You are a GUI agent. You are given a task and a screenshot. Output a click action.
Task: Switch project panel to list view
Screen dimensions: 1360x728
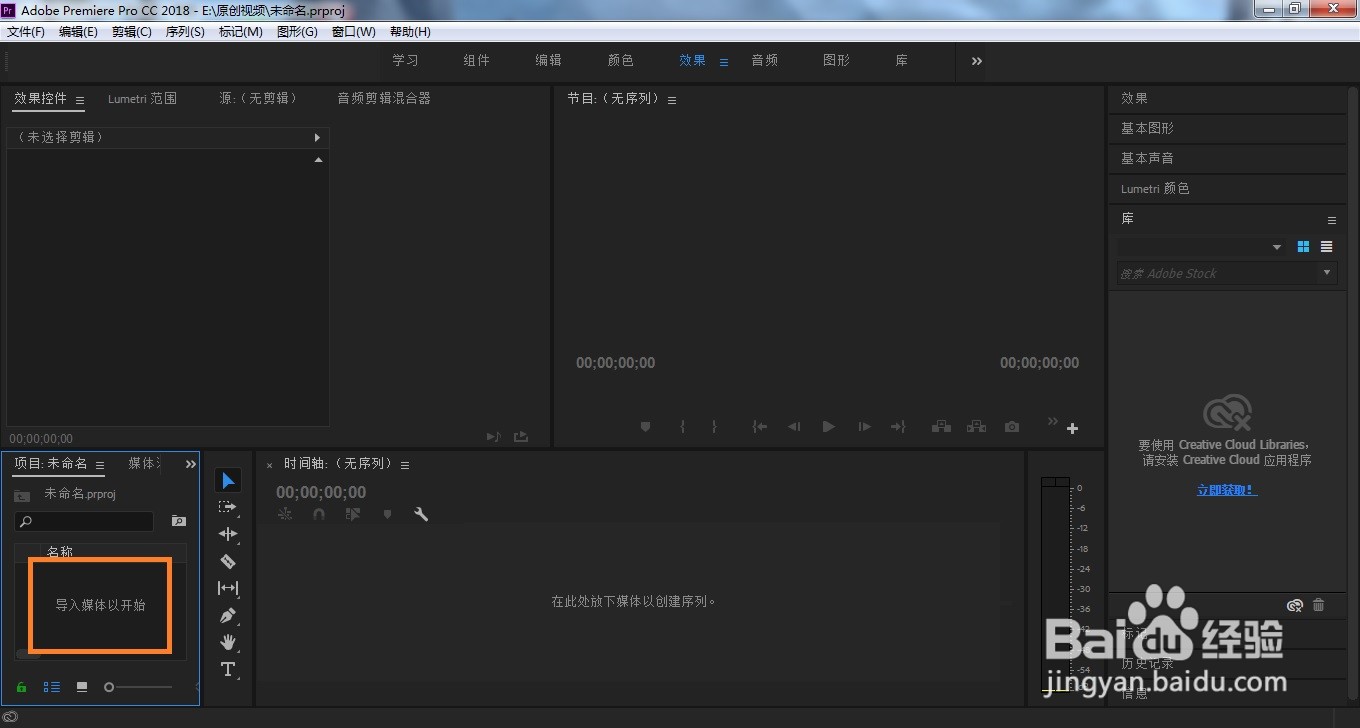coord(52,687)
